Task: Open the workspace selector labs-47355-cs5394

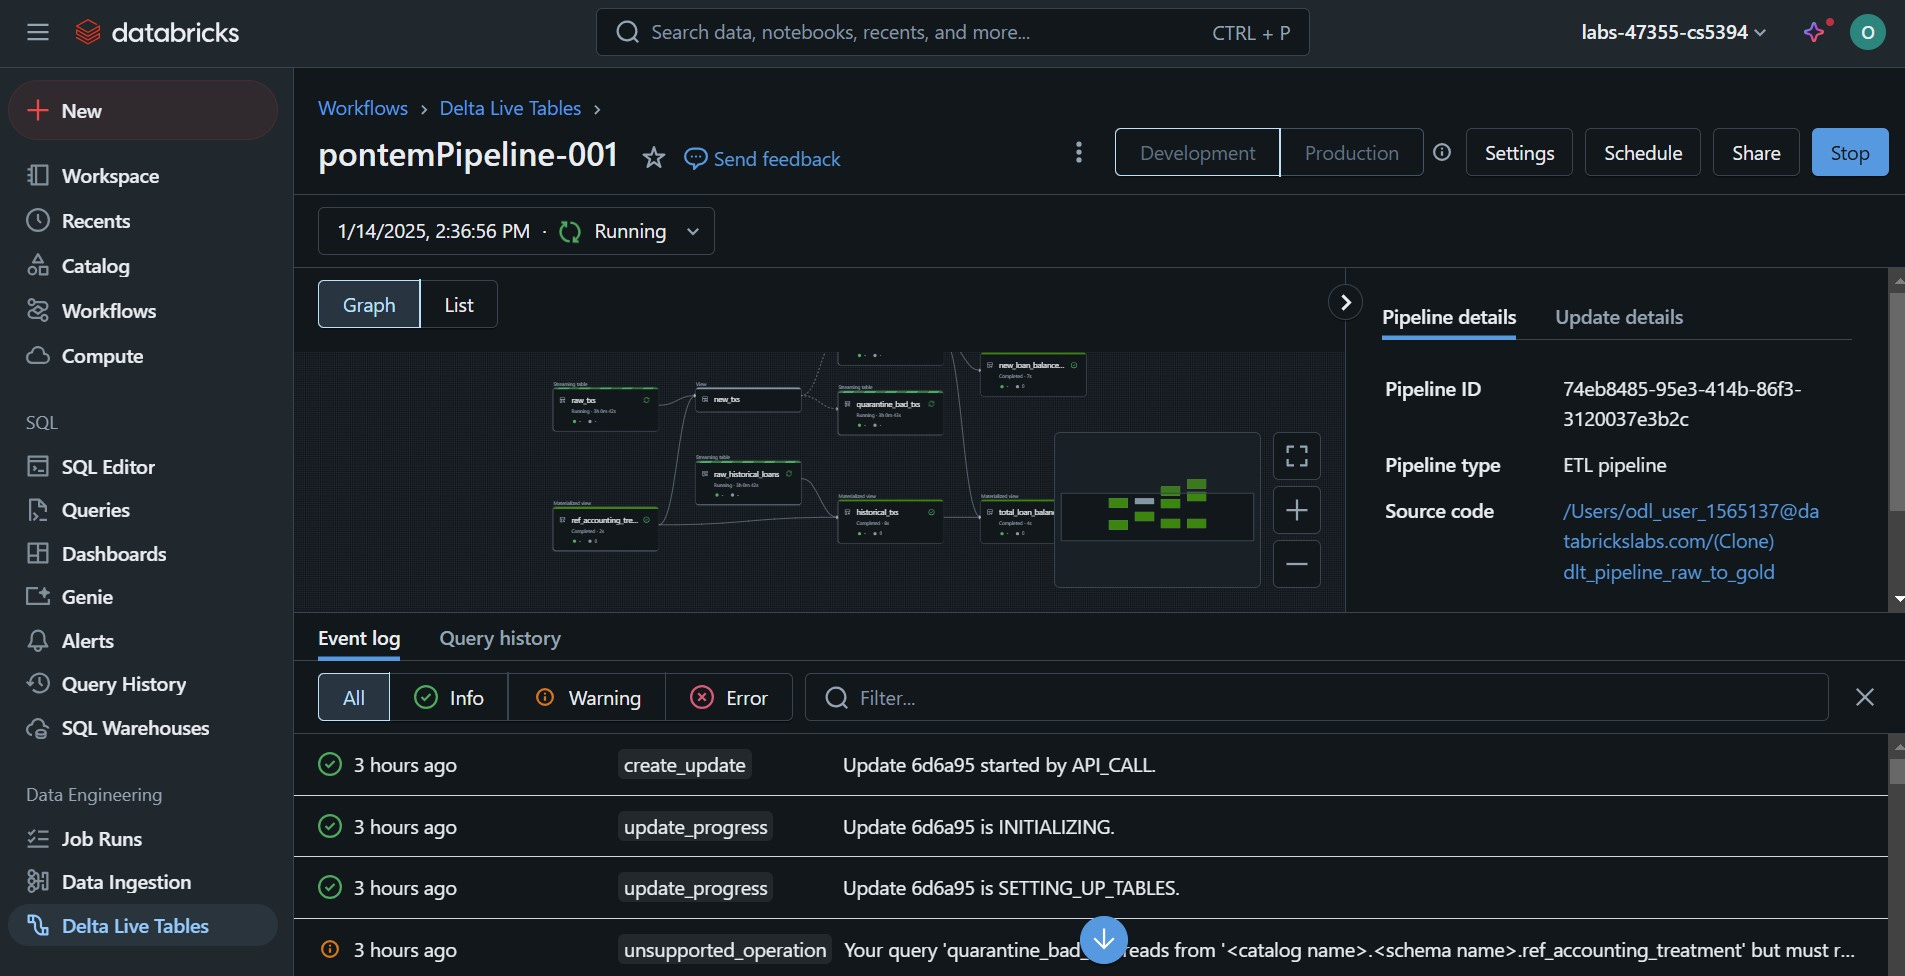Action: coord(1673,33)
